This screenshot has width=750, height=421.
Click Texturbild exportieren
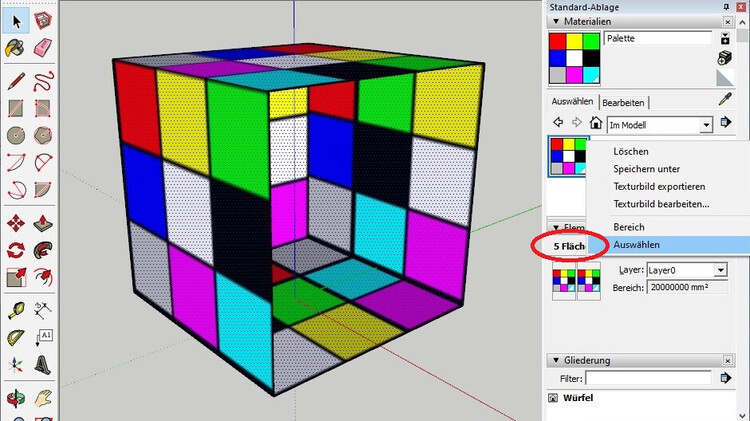tap(659, 187)
